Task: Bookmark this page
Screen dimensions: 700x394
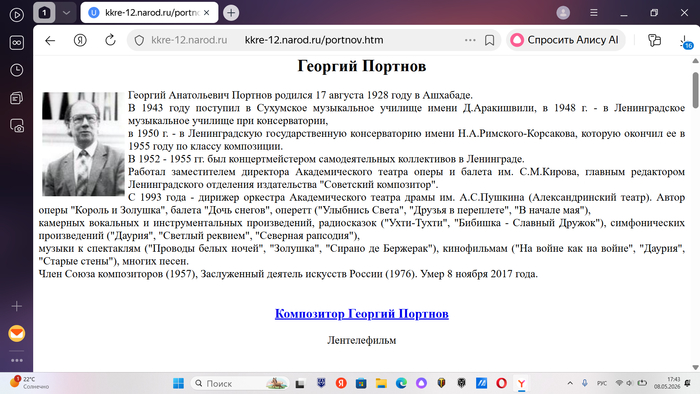Action: 489,40
